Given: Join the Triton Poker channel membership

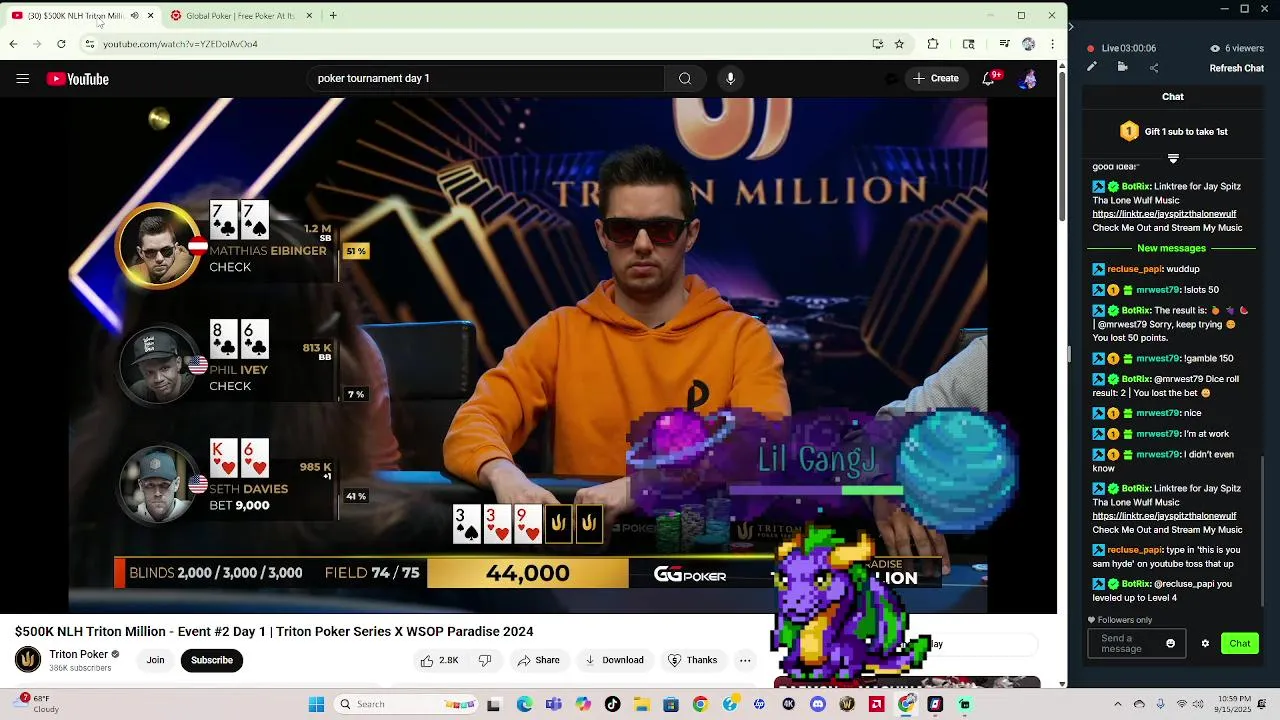Looking at the screenshot, I should tap(156, 660).
